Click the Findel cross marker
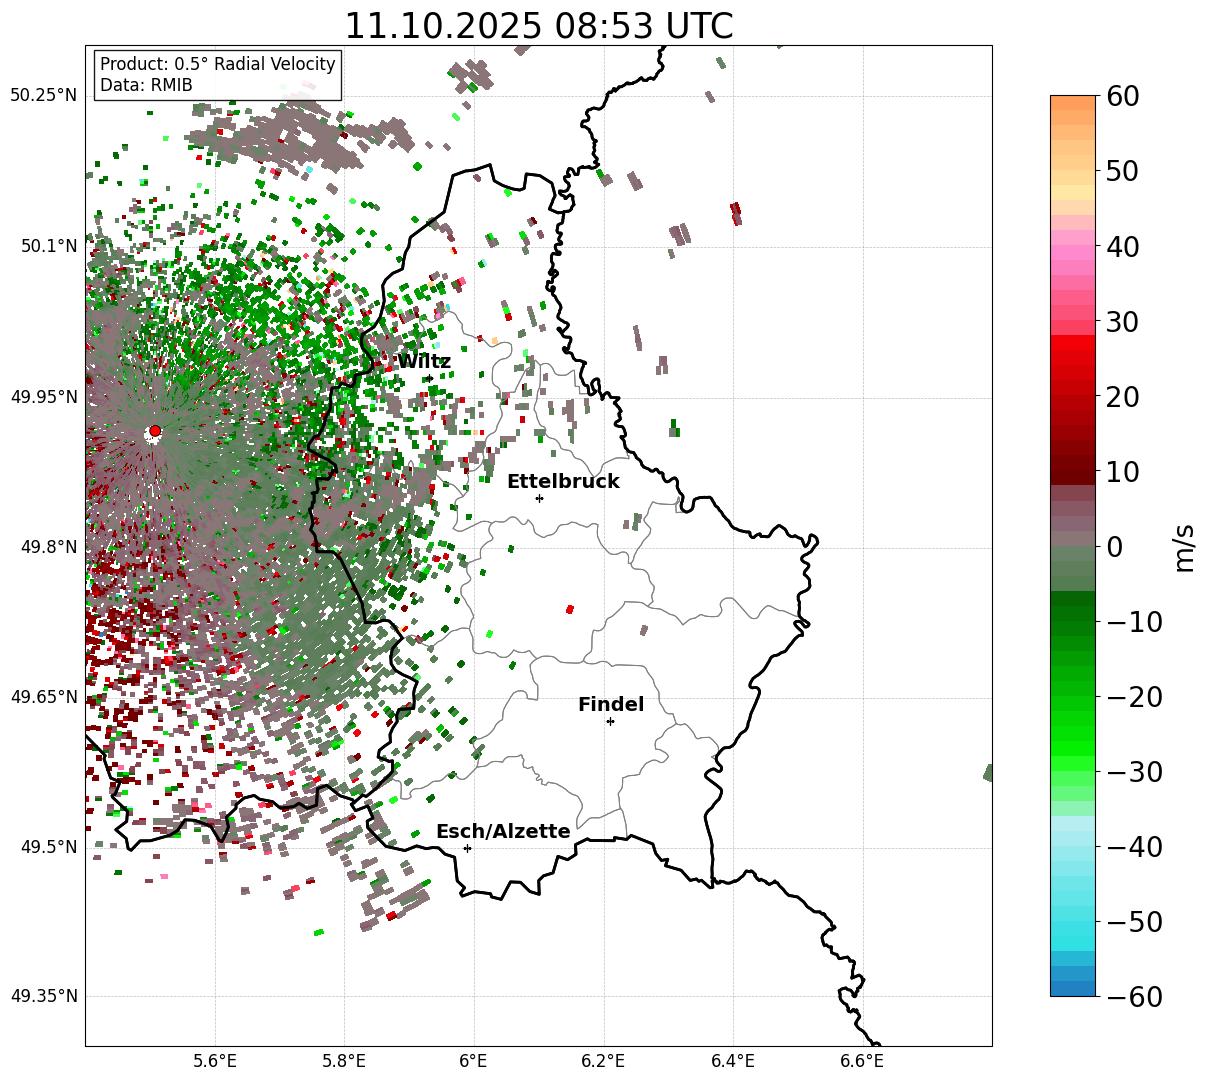Image resolution: width=1207 pixels, height=1081 pixels. pyautogui.click(x=610, y=721)
